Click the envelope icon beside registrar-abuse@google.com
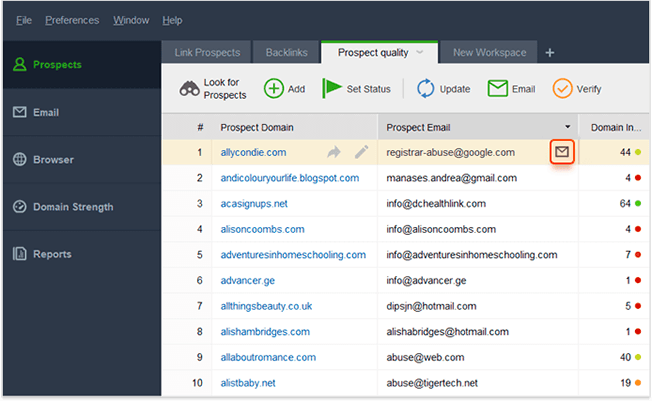 (x=562, y=151)
